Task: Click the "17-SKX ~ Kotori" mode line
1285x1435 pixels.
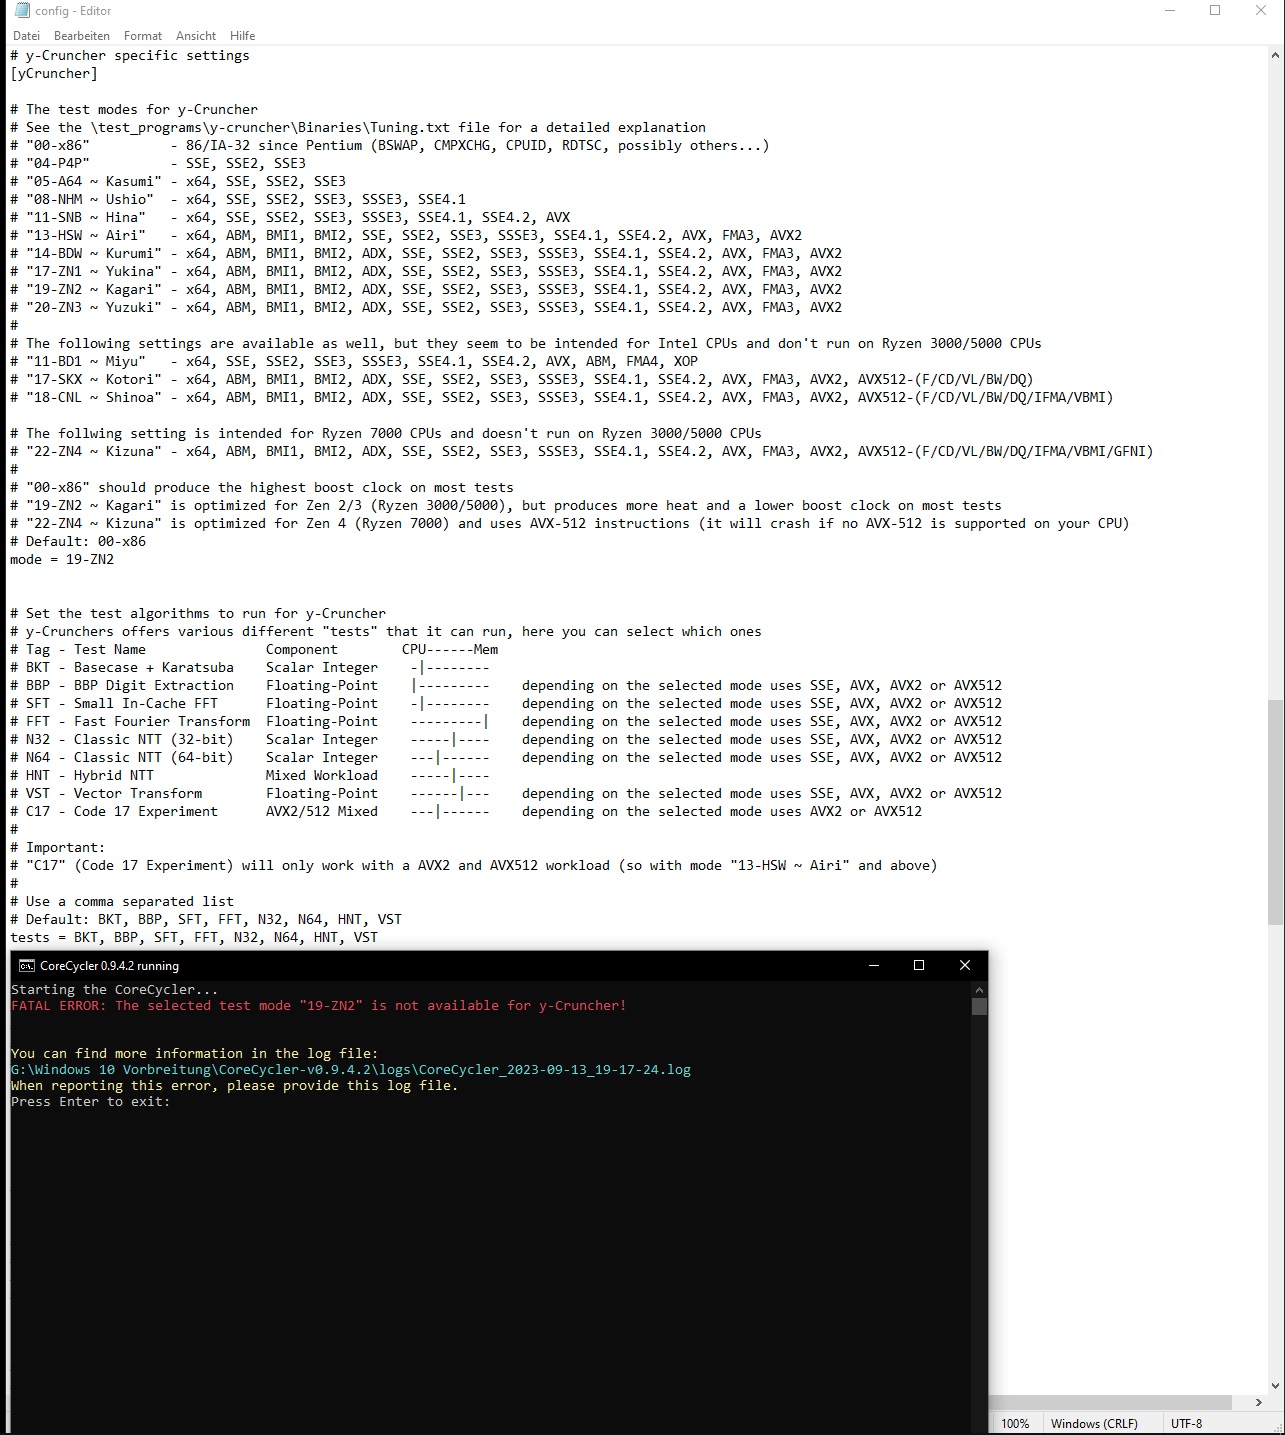Action: (x=522, y=379)
